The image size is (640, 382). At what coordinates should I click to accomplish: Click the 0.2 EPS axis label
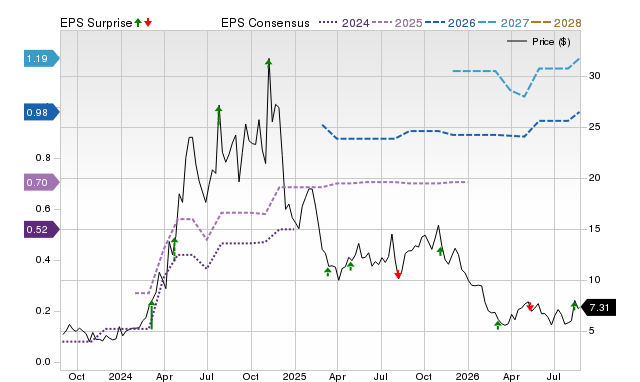click(43, 311)
